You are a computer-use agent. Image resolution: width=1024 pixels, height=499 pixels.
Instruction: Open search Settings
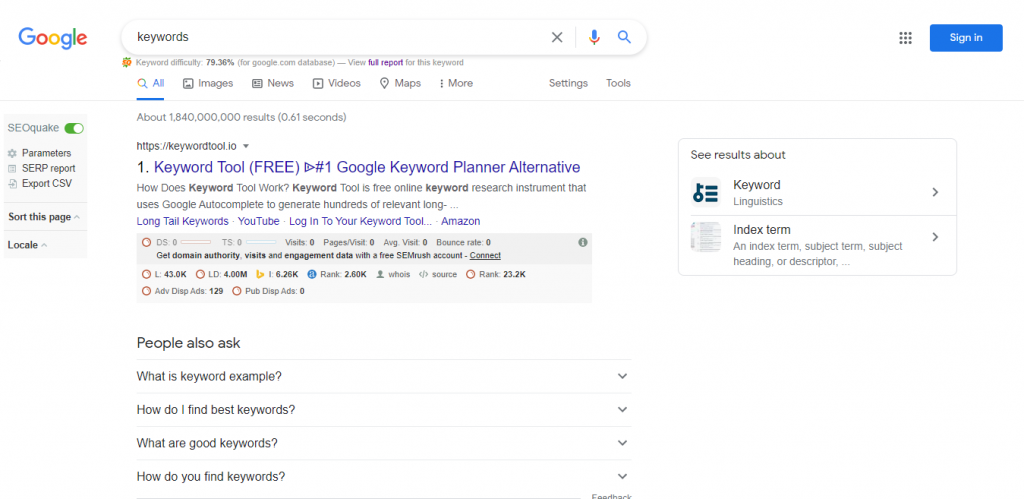click(x=568, y=84)
